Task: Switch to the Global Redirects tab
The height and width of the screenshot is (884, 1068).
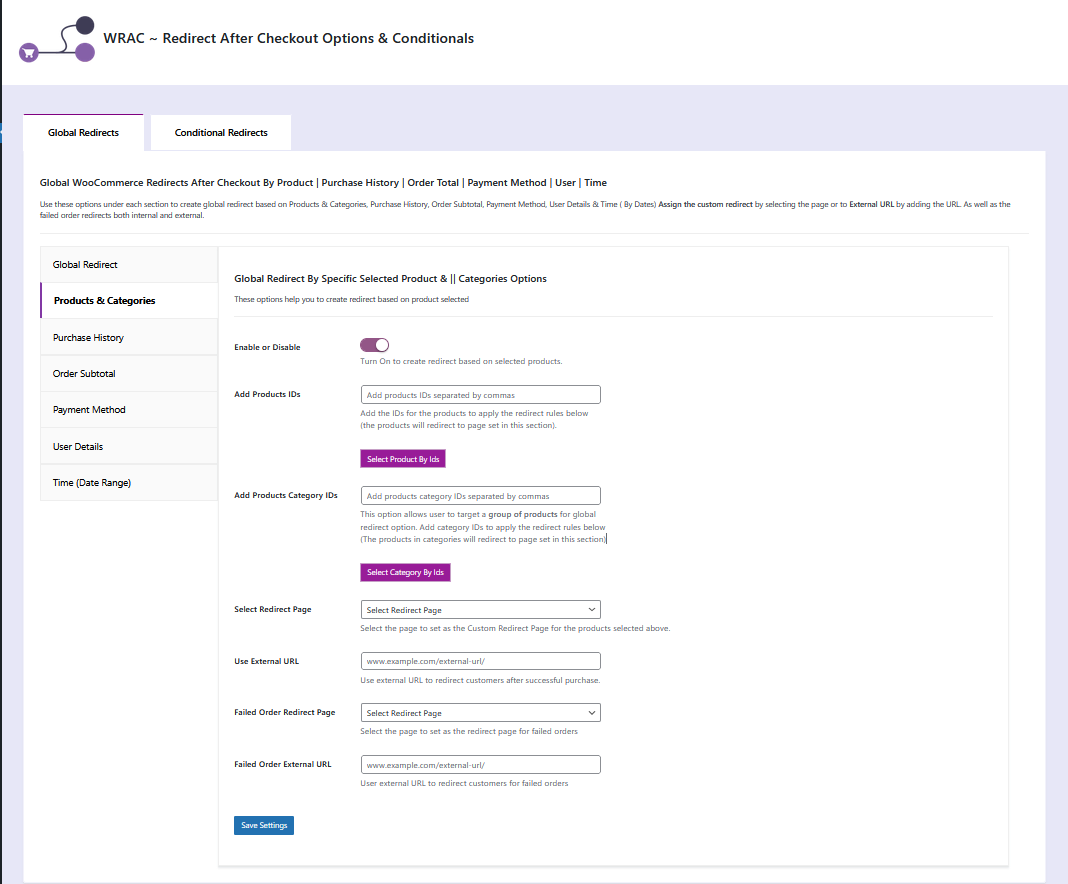Action: click(83, 133)
